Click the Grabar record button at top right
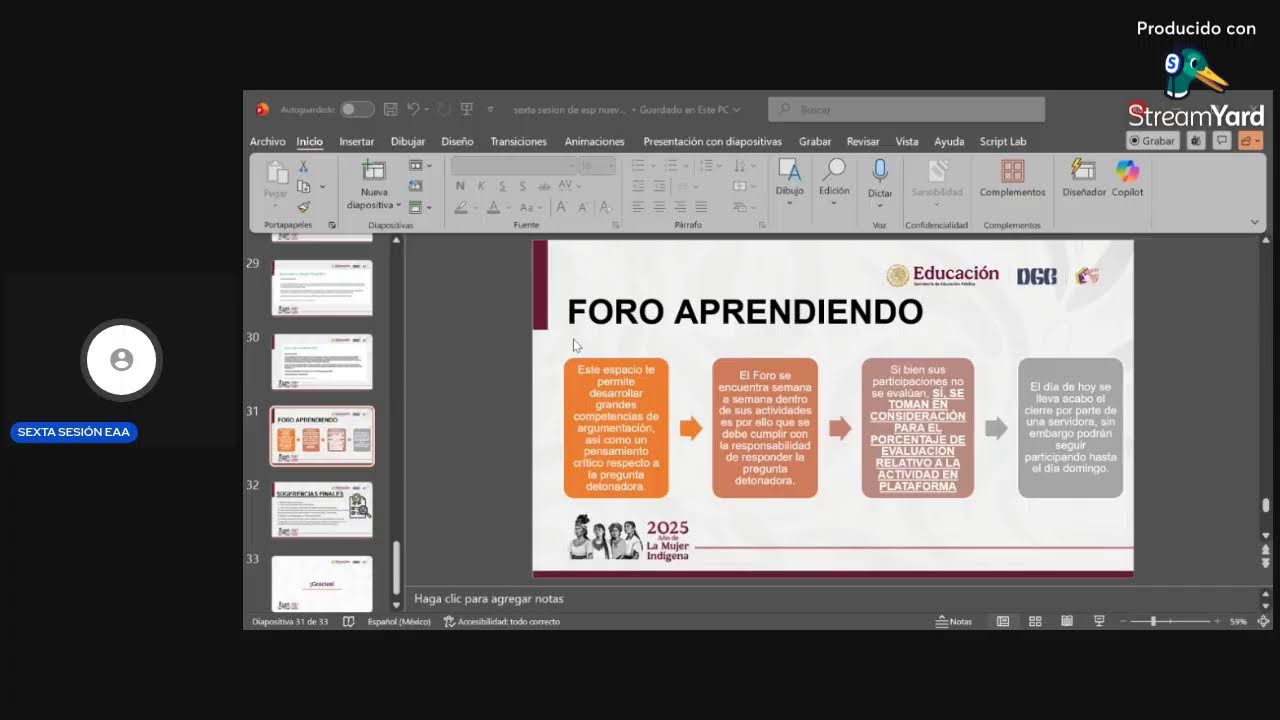The width and height of the screenshot is (1280, 720). click(1153, 141)
